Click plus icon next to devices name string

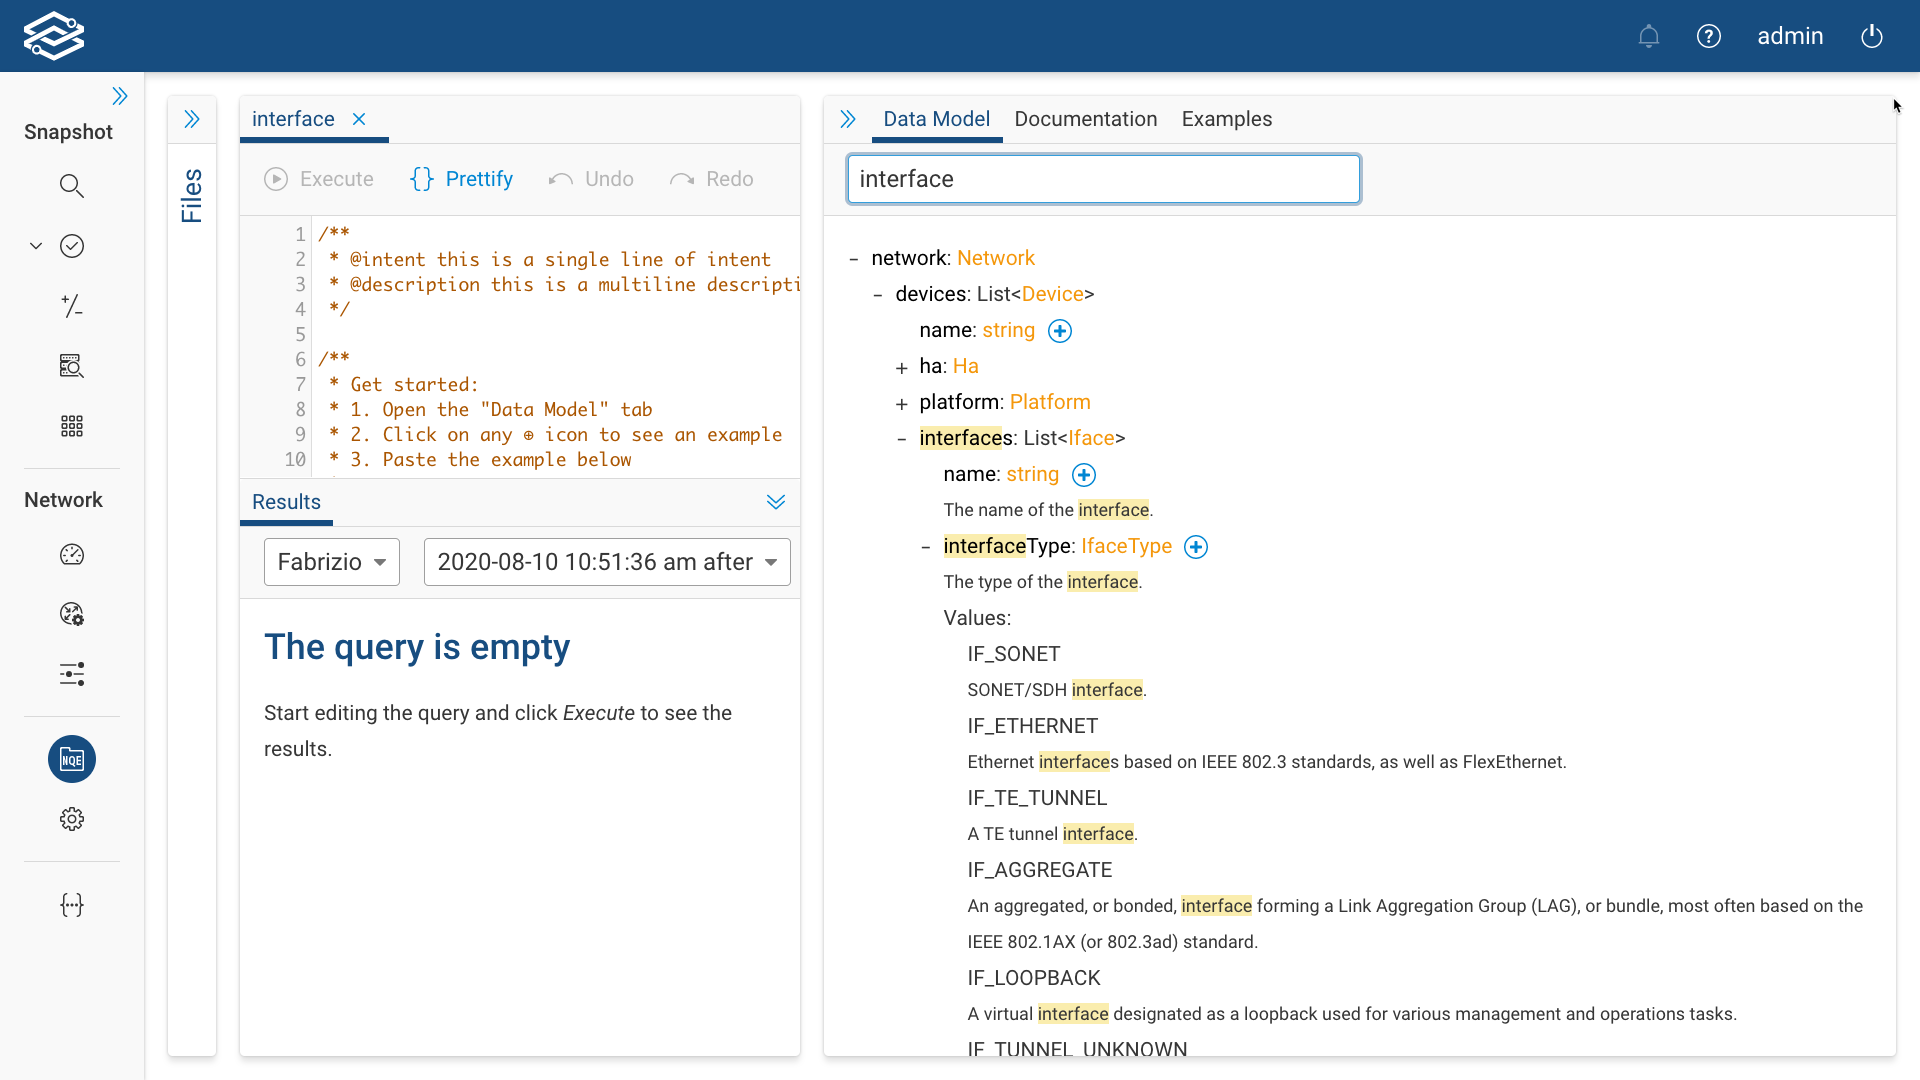click(1060, 331)
